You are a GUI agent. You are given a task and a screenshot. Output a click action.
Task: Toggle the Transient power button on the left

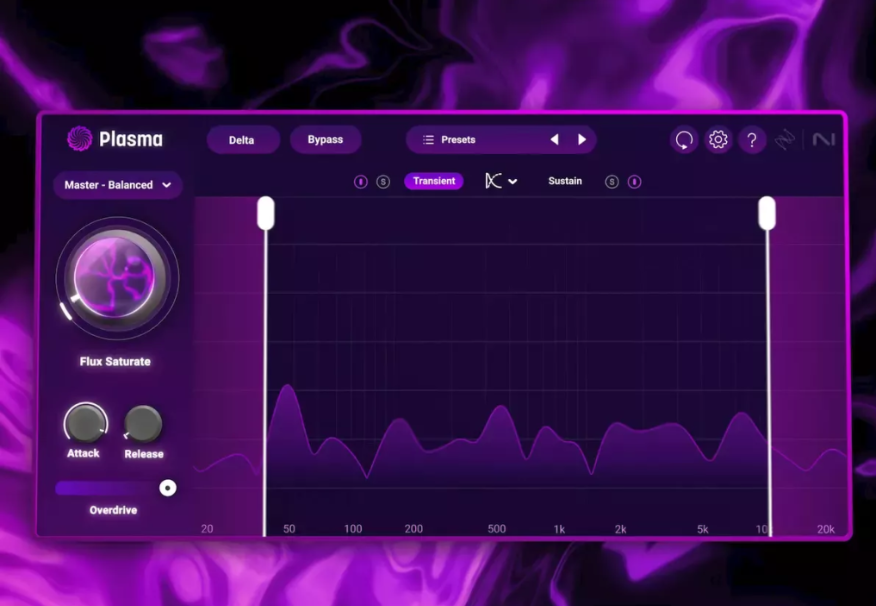[361, 182]
